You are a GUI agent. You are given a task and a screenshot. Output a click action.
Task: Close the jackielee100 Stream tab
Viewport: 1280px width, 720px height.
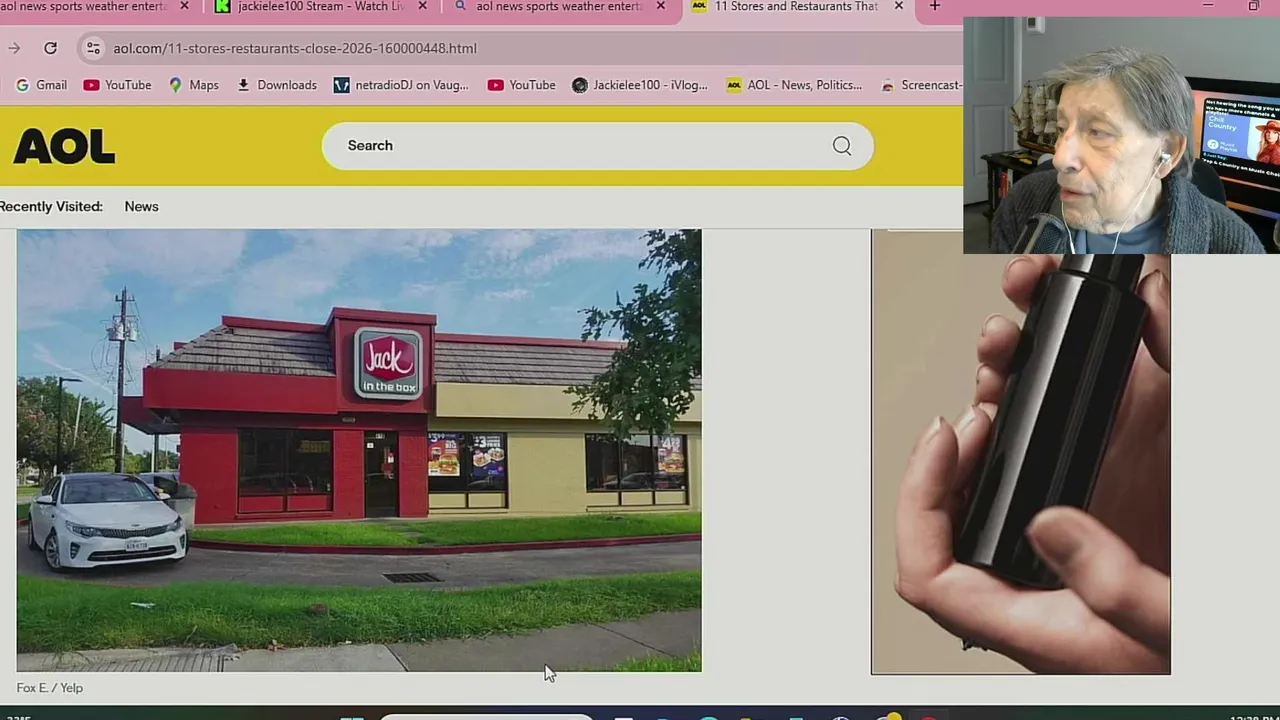point(422,6)
